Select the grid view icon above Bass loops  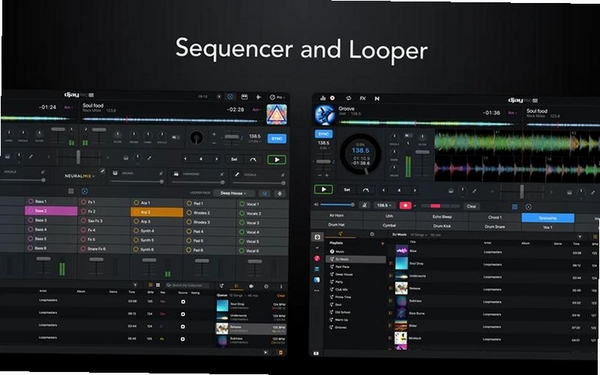click(x=71, y=191)
